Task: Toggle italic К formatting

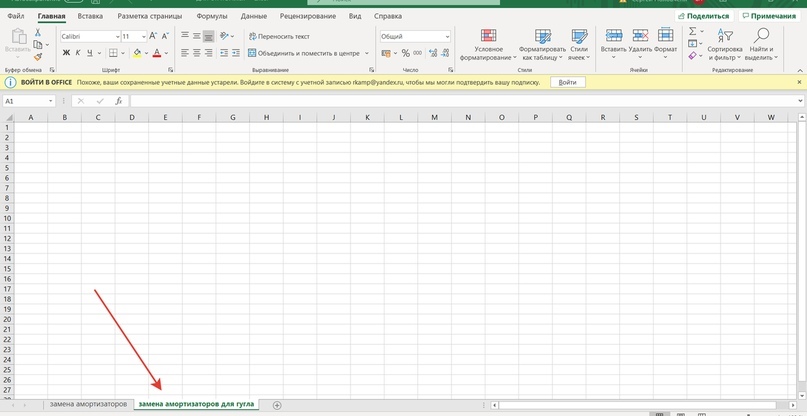Action: point(78,53)
